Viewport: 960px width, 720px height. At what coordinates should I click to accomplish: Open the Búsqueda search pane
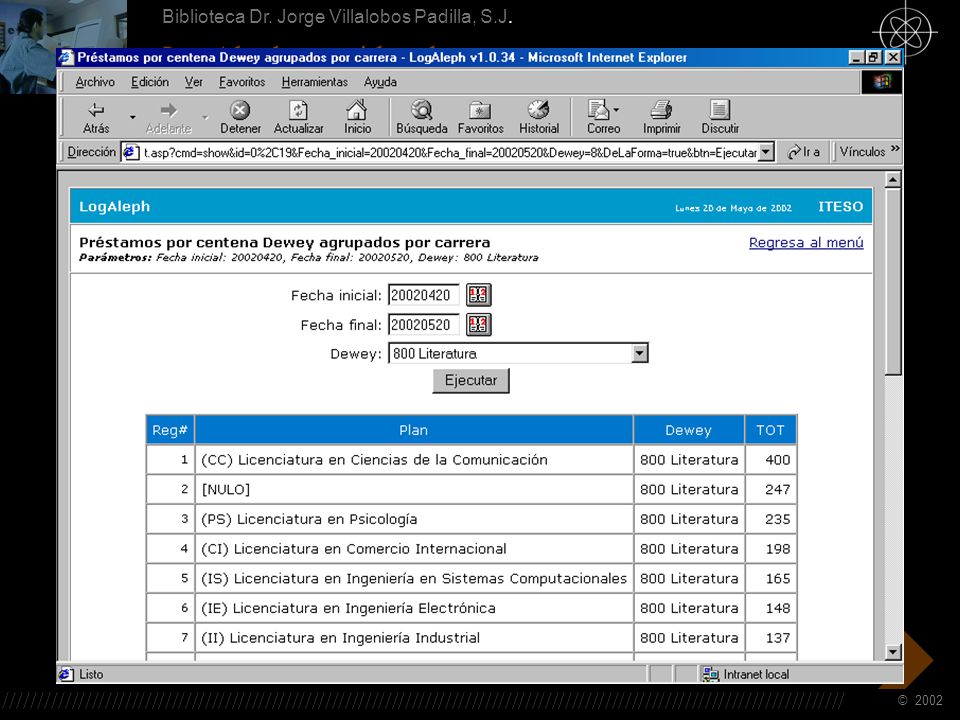[x=422, y=117]
